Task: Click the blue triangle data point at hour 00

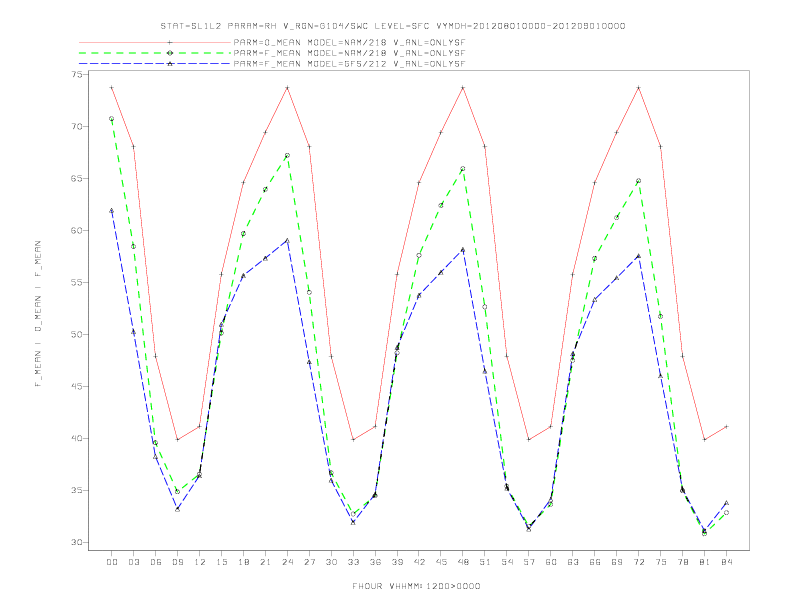Action: 112,211
